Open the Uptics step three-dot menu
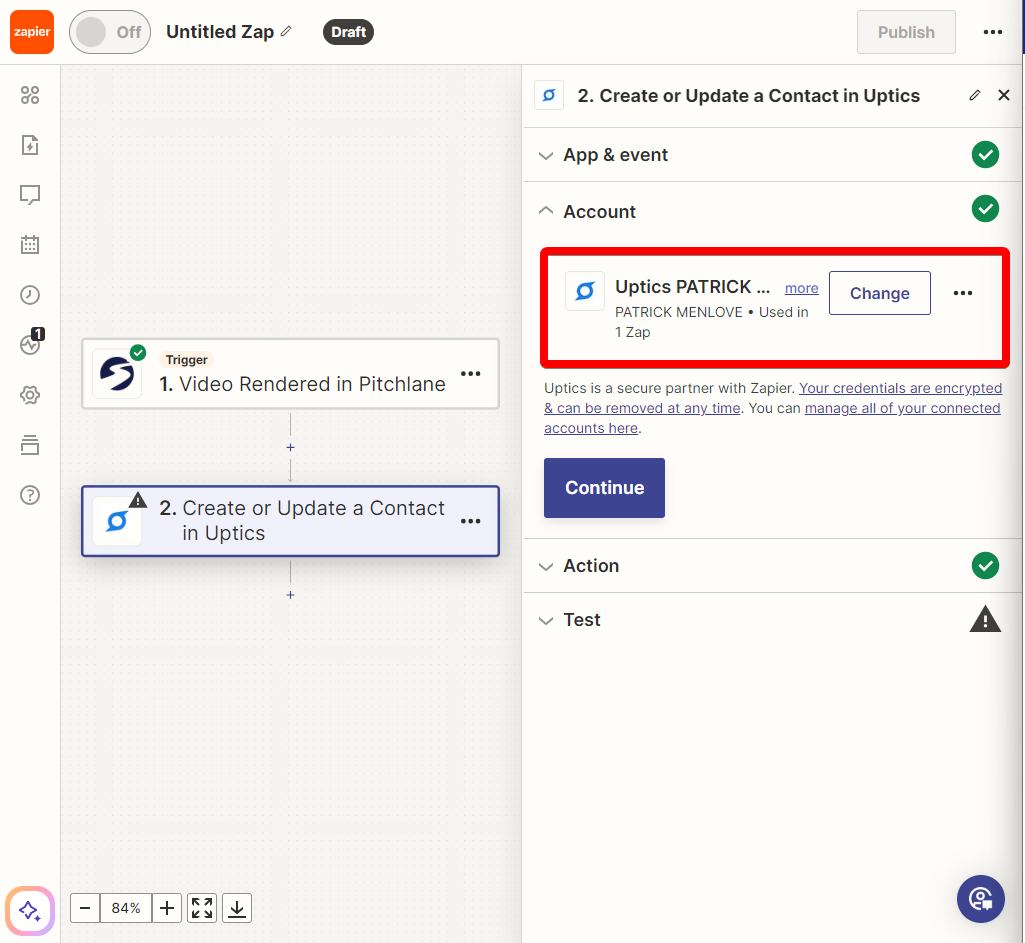 click(x=471, y=521)
